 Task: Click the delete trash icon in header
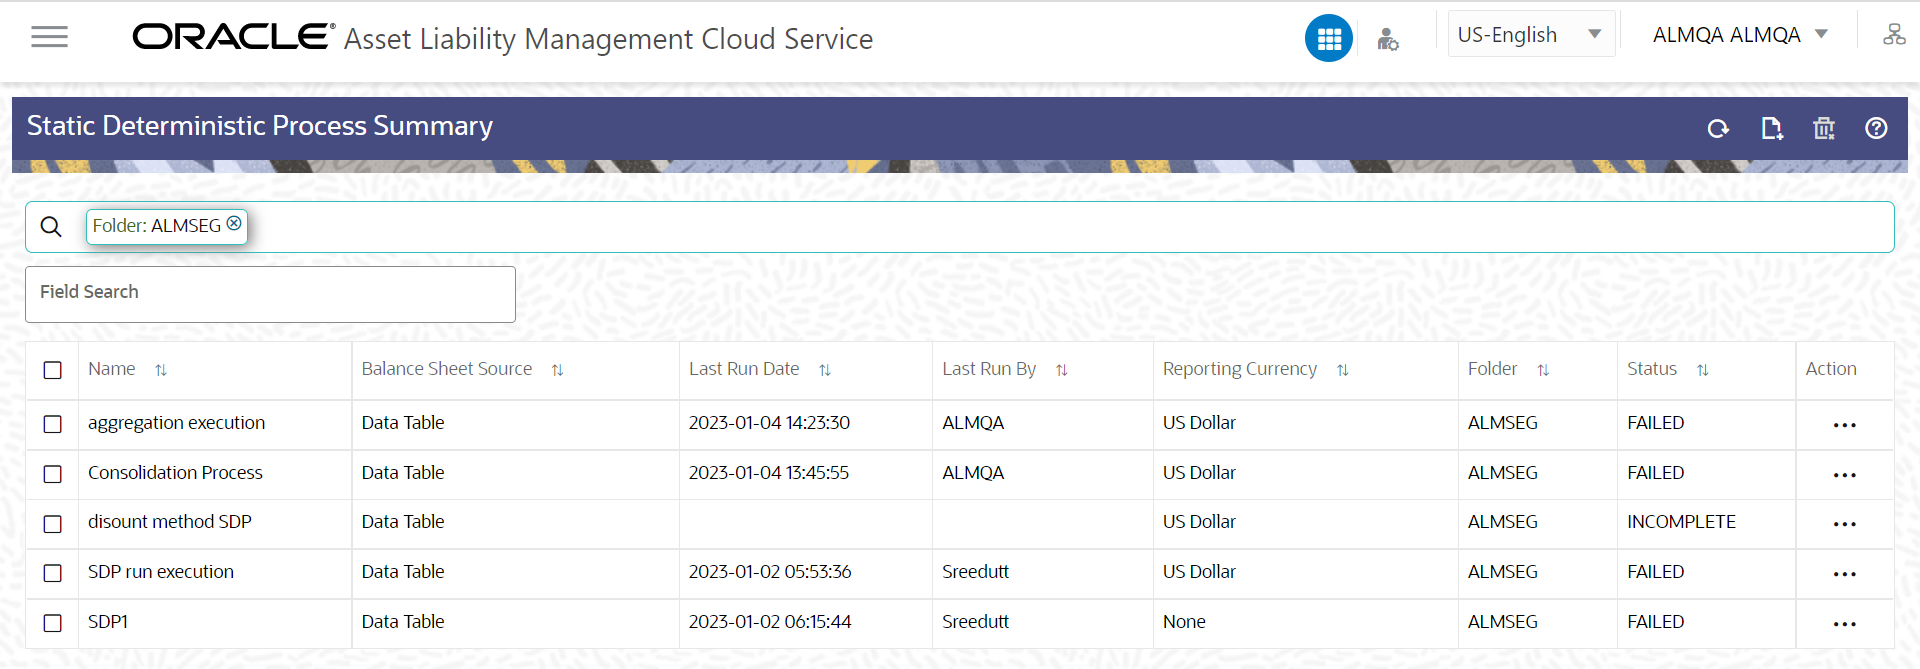(x=1824, y=128)
